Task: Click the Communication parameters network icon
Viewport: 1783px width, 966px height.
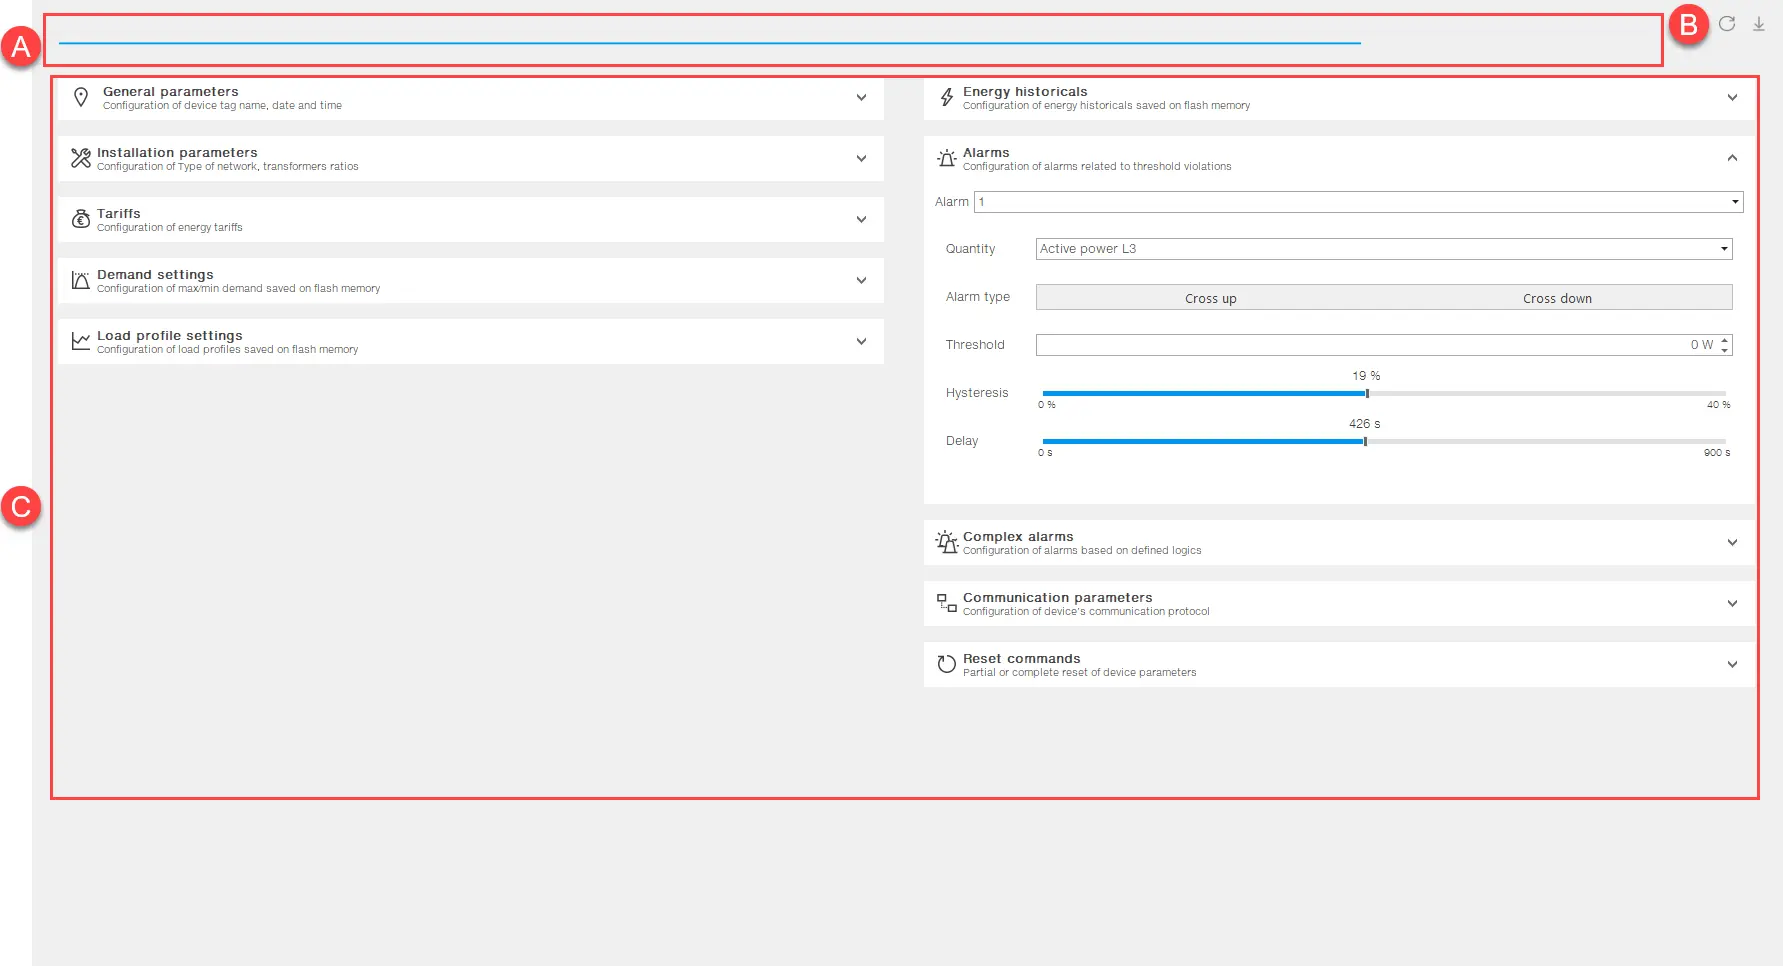Action: point(947,603)
